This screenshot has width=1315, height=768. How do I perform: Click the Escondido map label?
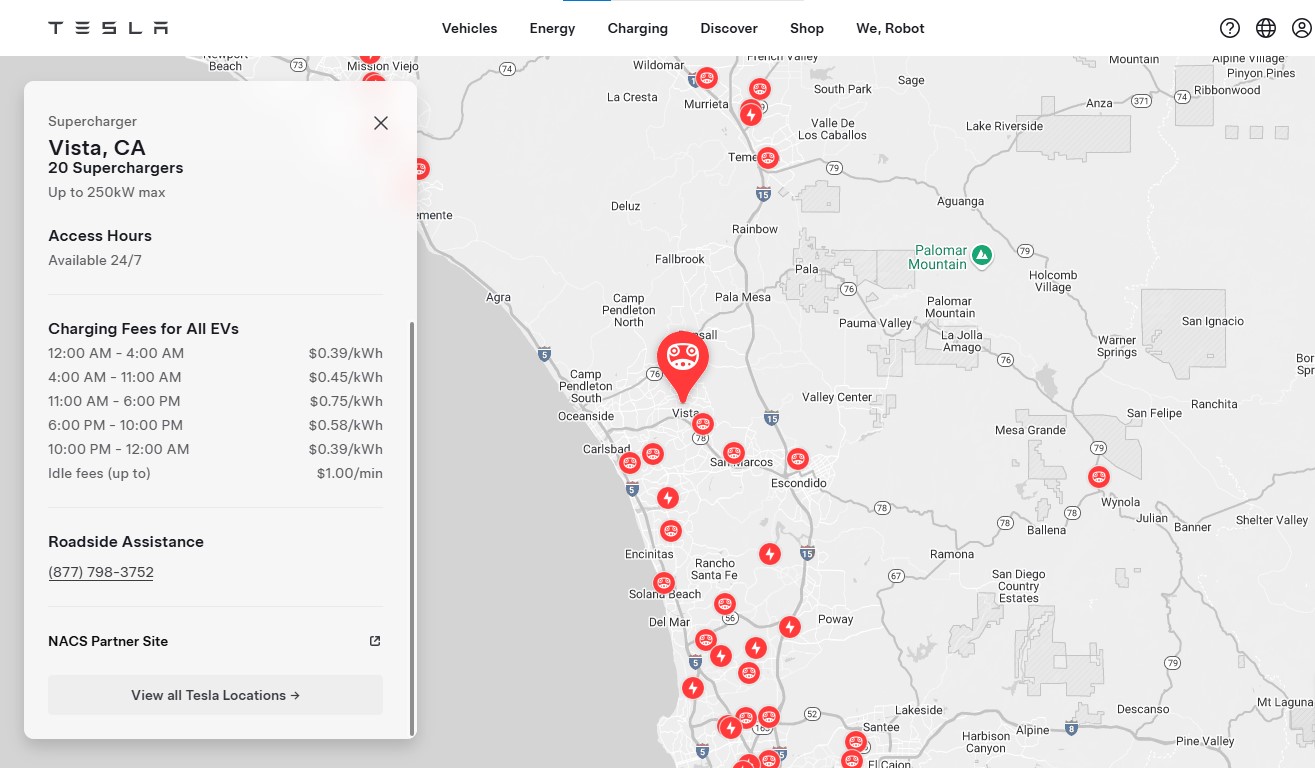[x=798, y=483]
